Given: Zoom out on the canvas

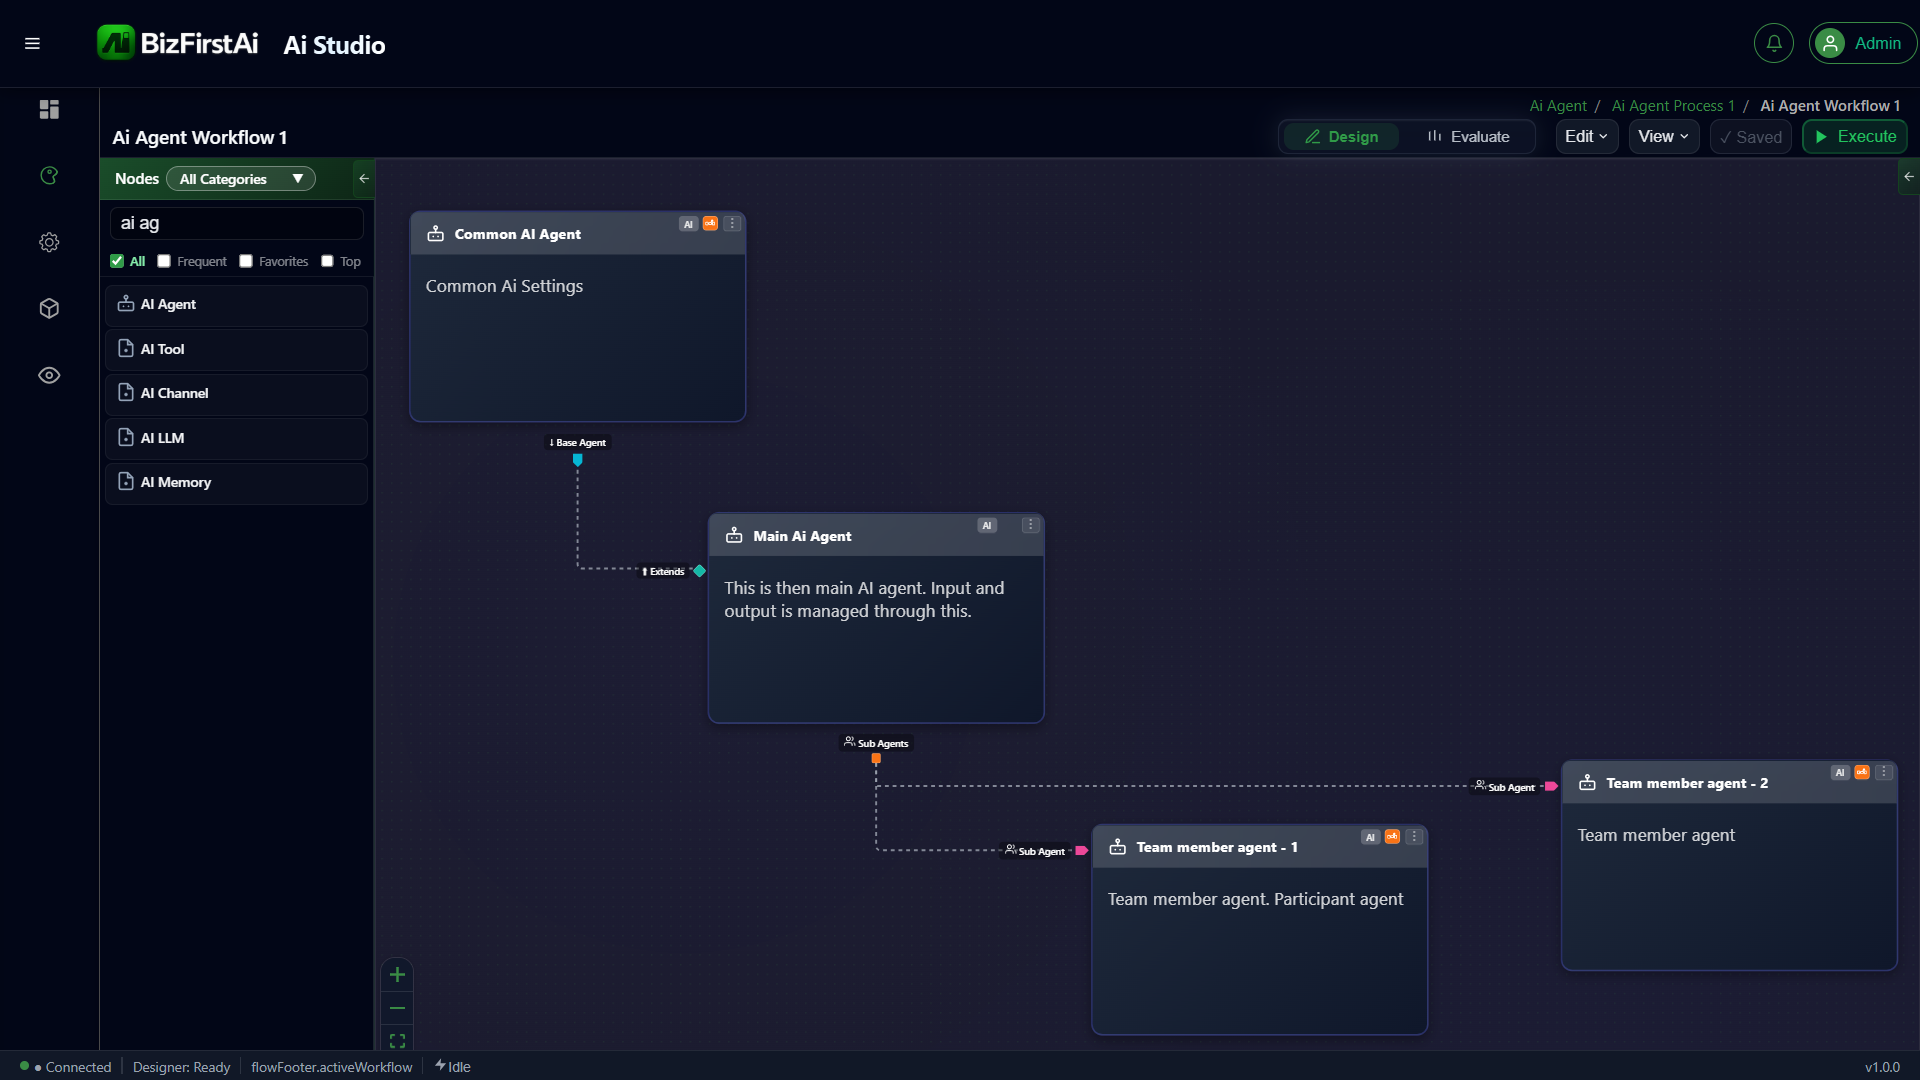Looking at the screenshot, I should pos(397,1008).
